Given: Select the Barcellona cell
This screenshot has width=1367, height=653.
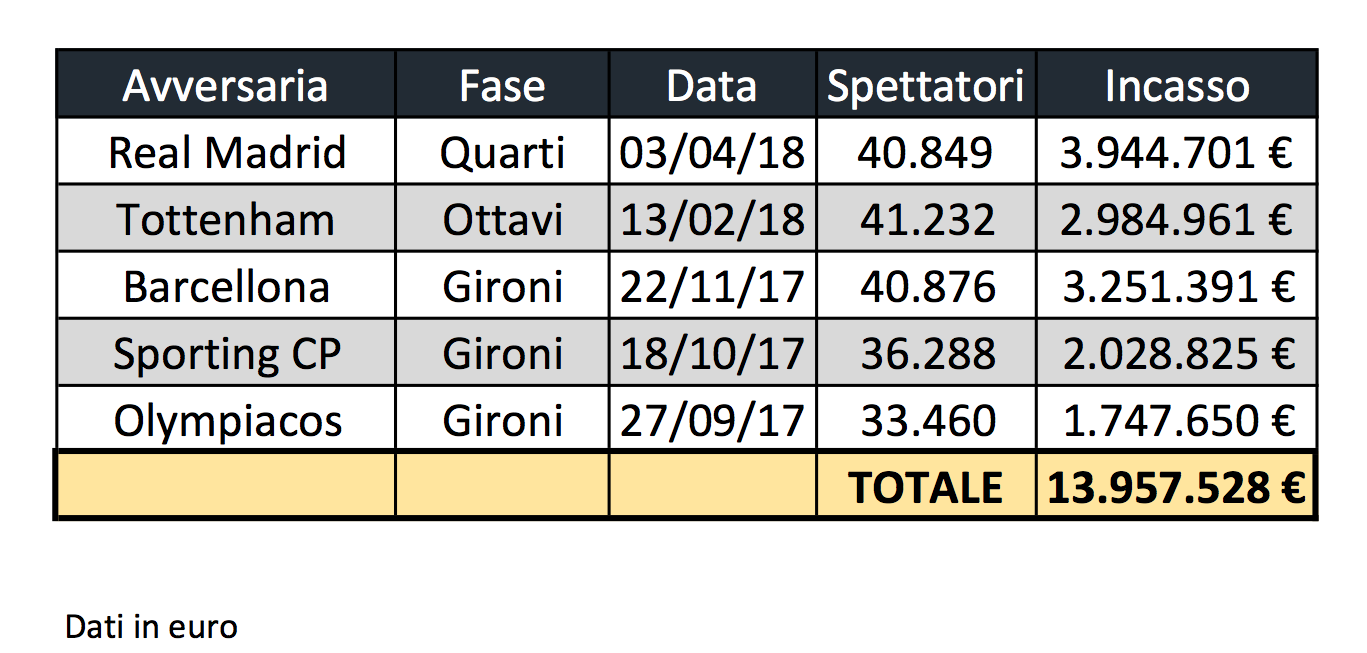Looking at the screenshot, I should point(226,287).
